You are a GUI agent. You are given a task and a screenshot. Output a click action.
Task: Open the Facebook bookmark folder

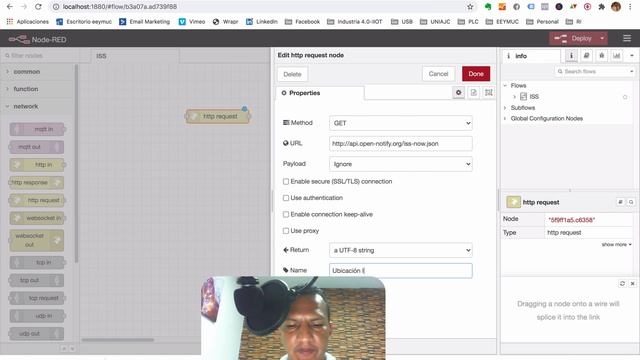click(302, 22)
